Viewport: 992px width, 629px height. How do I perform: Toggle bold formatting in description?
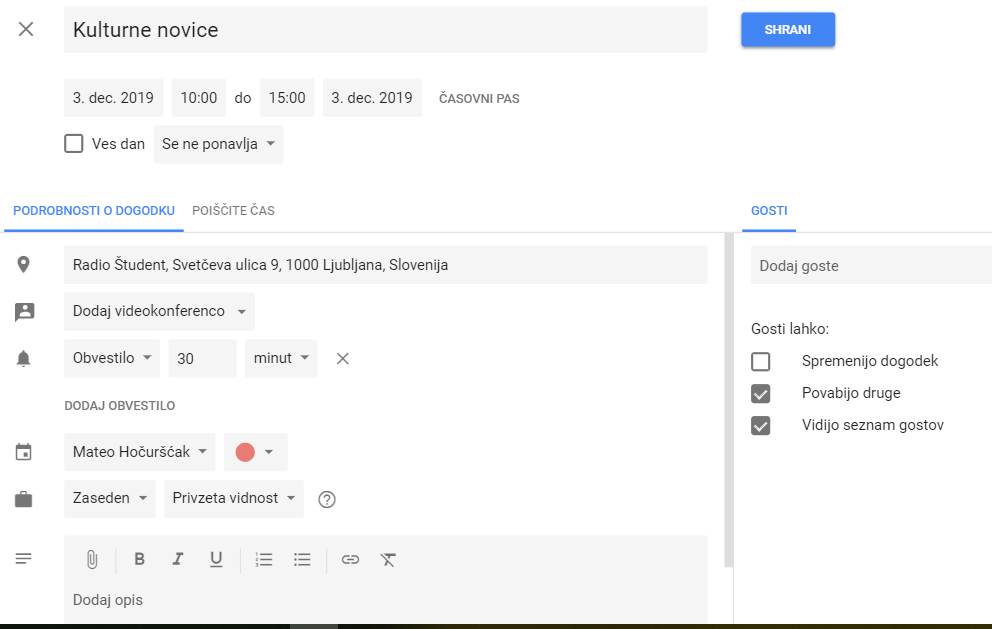click(x=140, y=560)
